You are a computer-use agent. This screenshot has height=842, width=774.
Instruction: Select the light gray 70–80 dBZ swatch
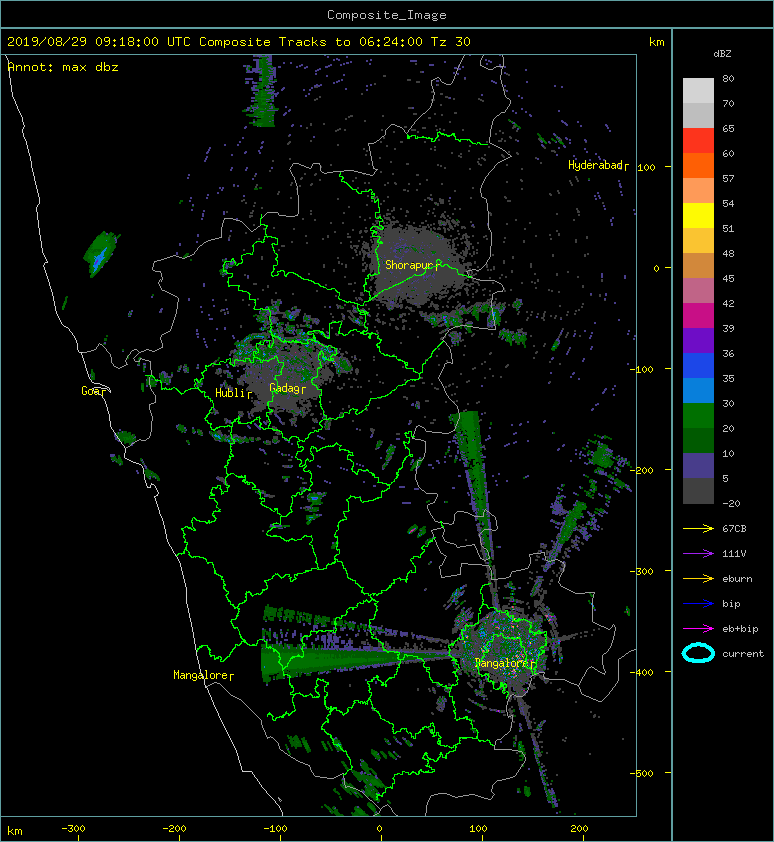[698, 91]
